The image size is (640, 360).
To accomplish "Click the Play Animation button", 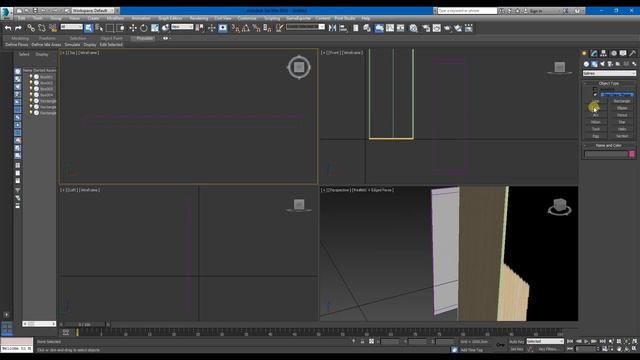I will (586, 341).
